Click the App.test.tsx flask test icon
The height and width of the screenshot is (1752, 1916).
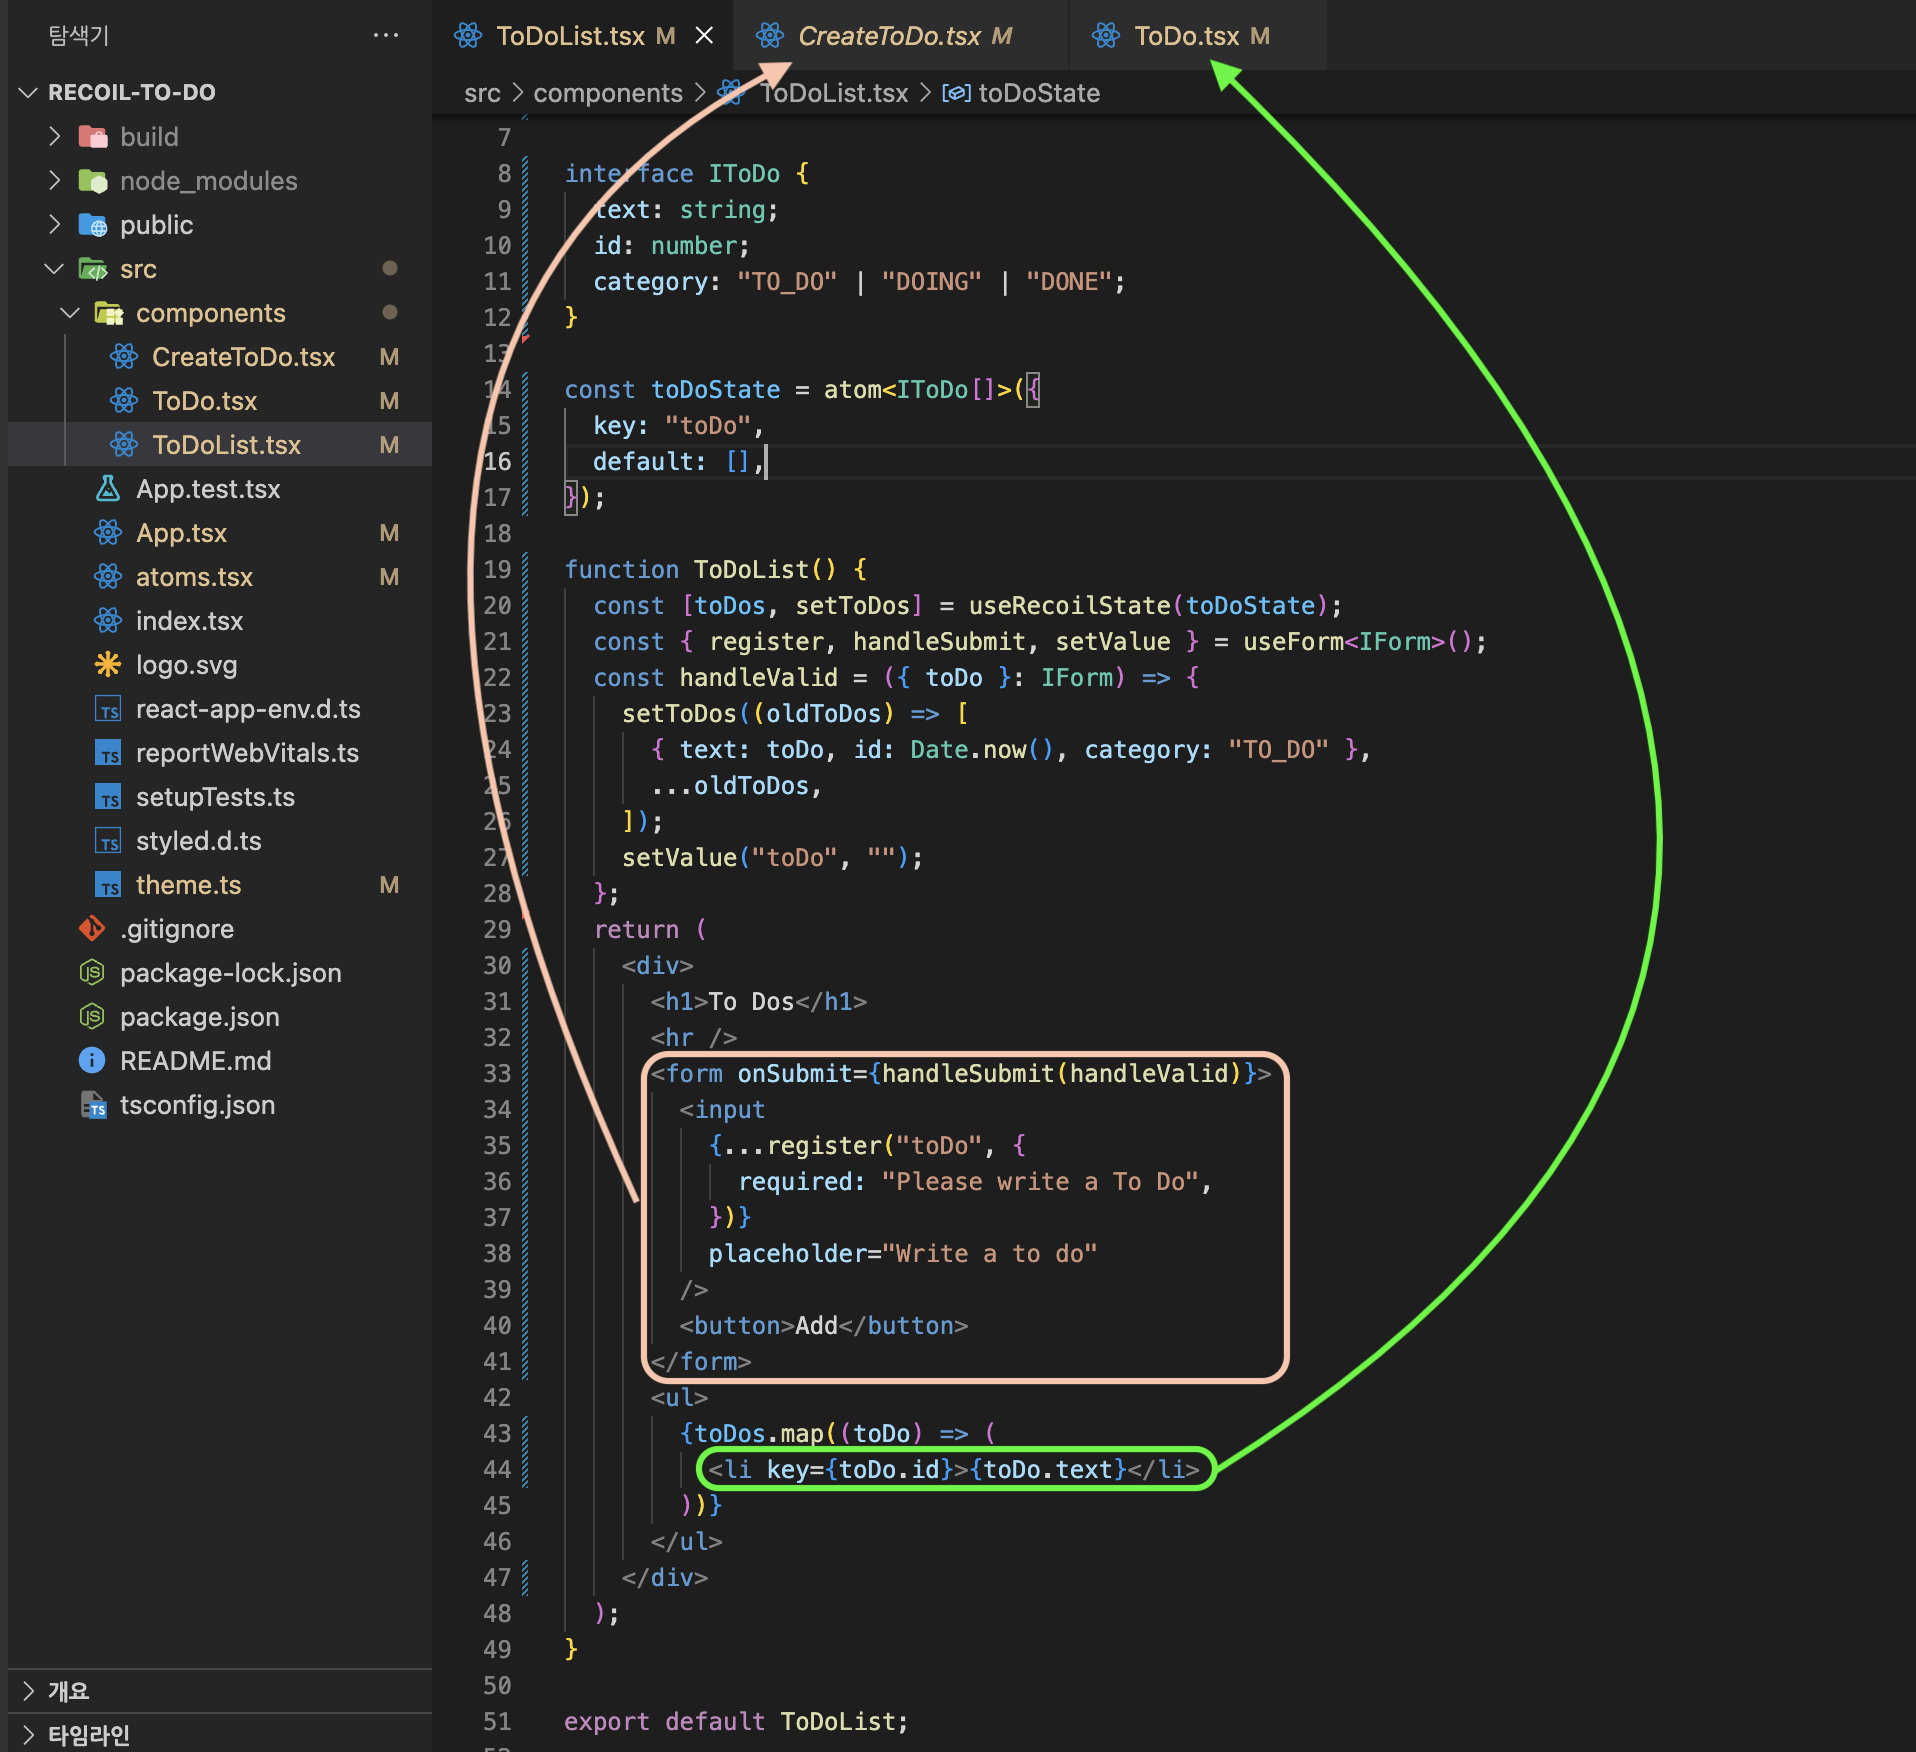[x=108, y=488]
